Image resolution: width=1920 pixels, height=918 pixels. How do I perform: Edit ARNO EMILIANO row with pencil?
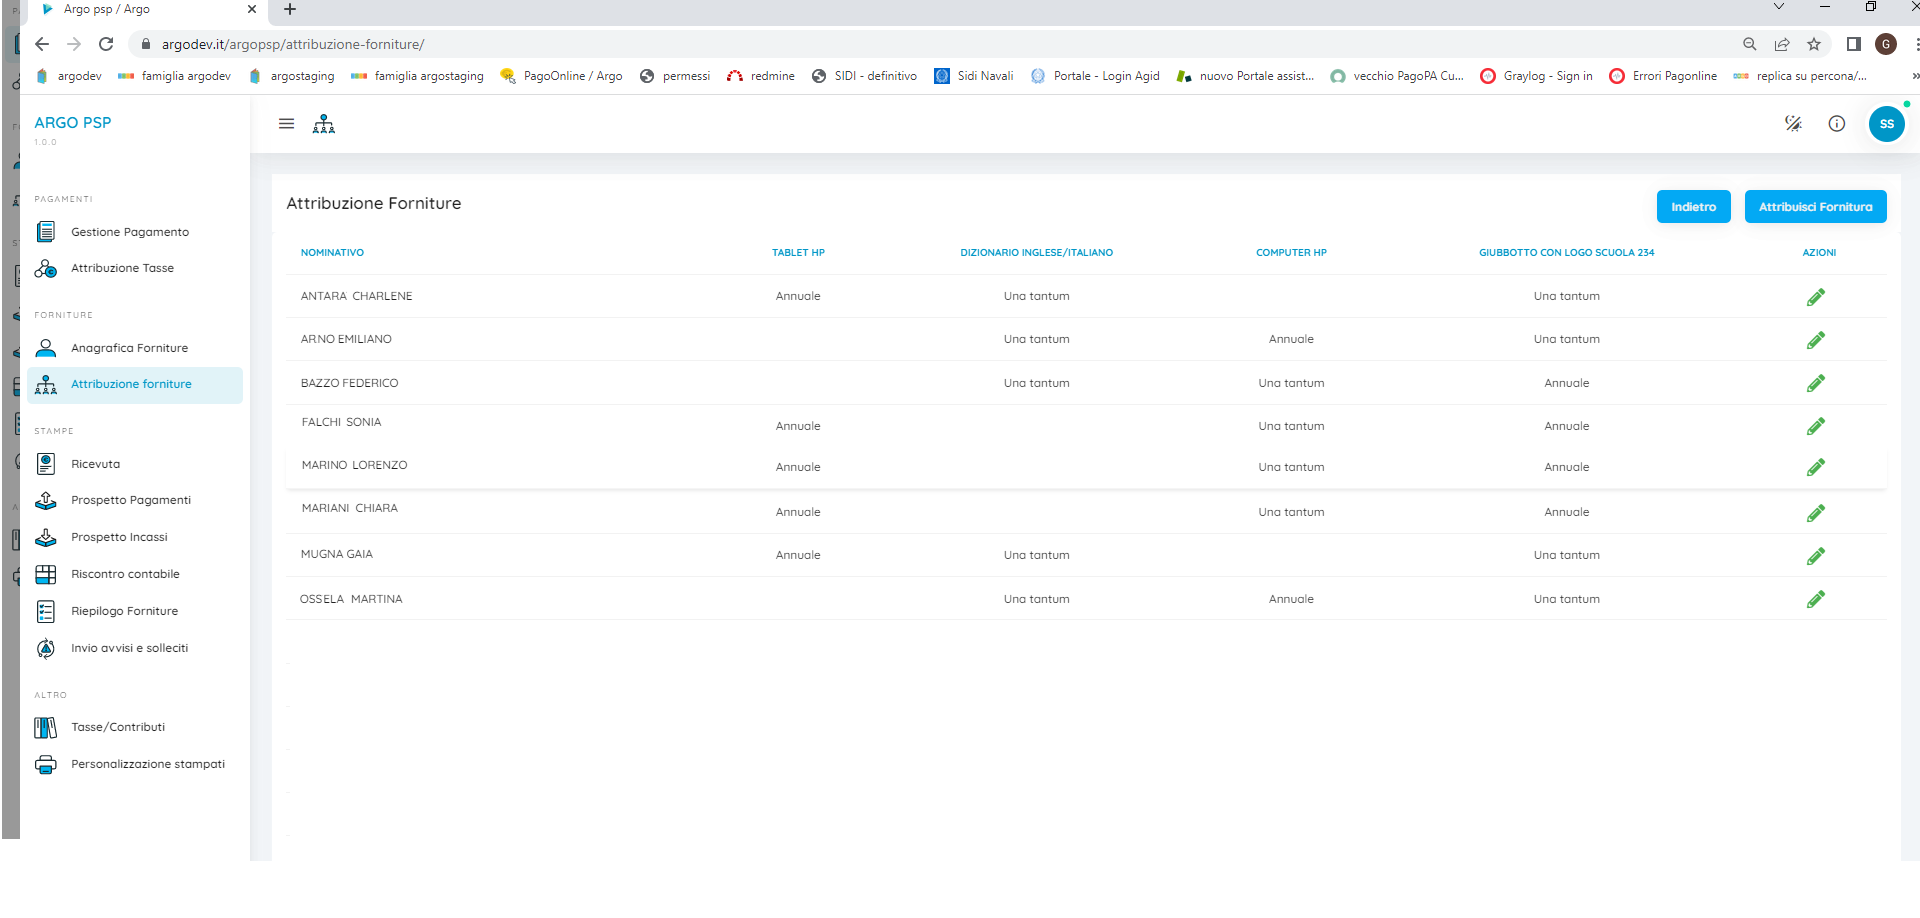click(1816, 340)
